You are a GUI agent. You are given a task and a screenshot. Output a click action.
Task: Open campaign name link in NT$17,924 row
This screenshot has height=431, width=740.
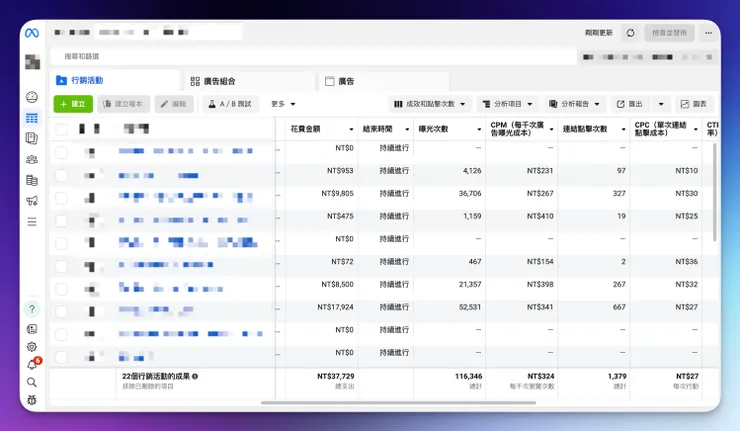(x=156, y=310)
